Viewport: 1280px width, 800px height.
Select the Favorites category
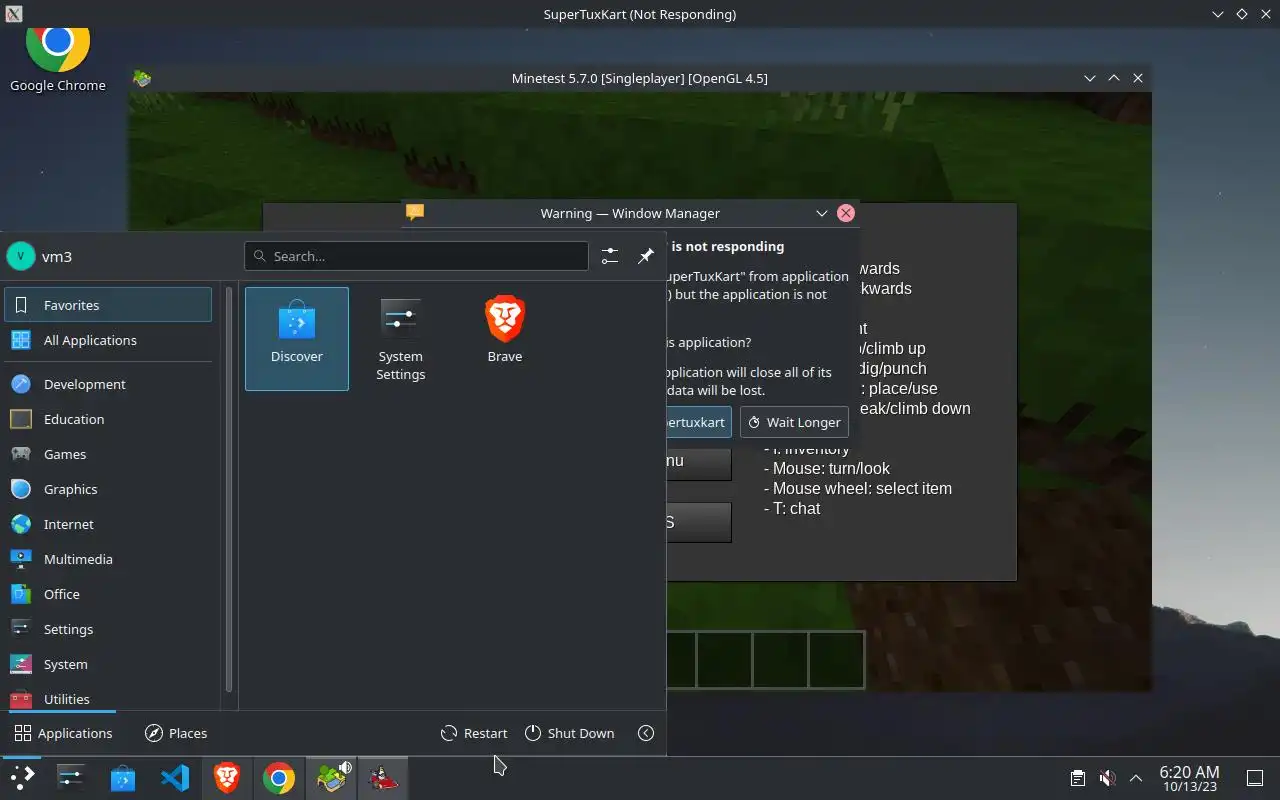[108, 305]
